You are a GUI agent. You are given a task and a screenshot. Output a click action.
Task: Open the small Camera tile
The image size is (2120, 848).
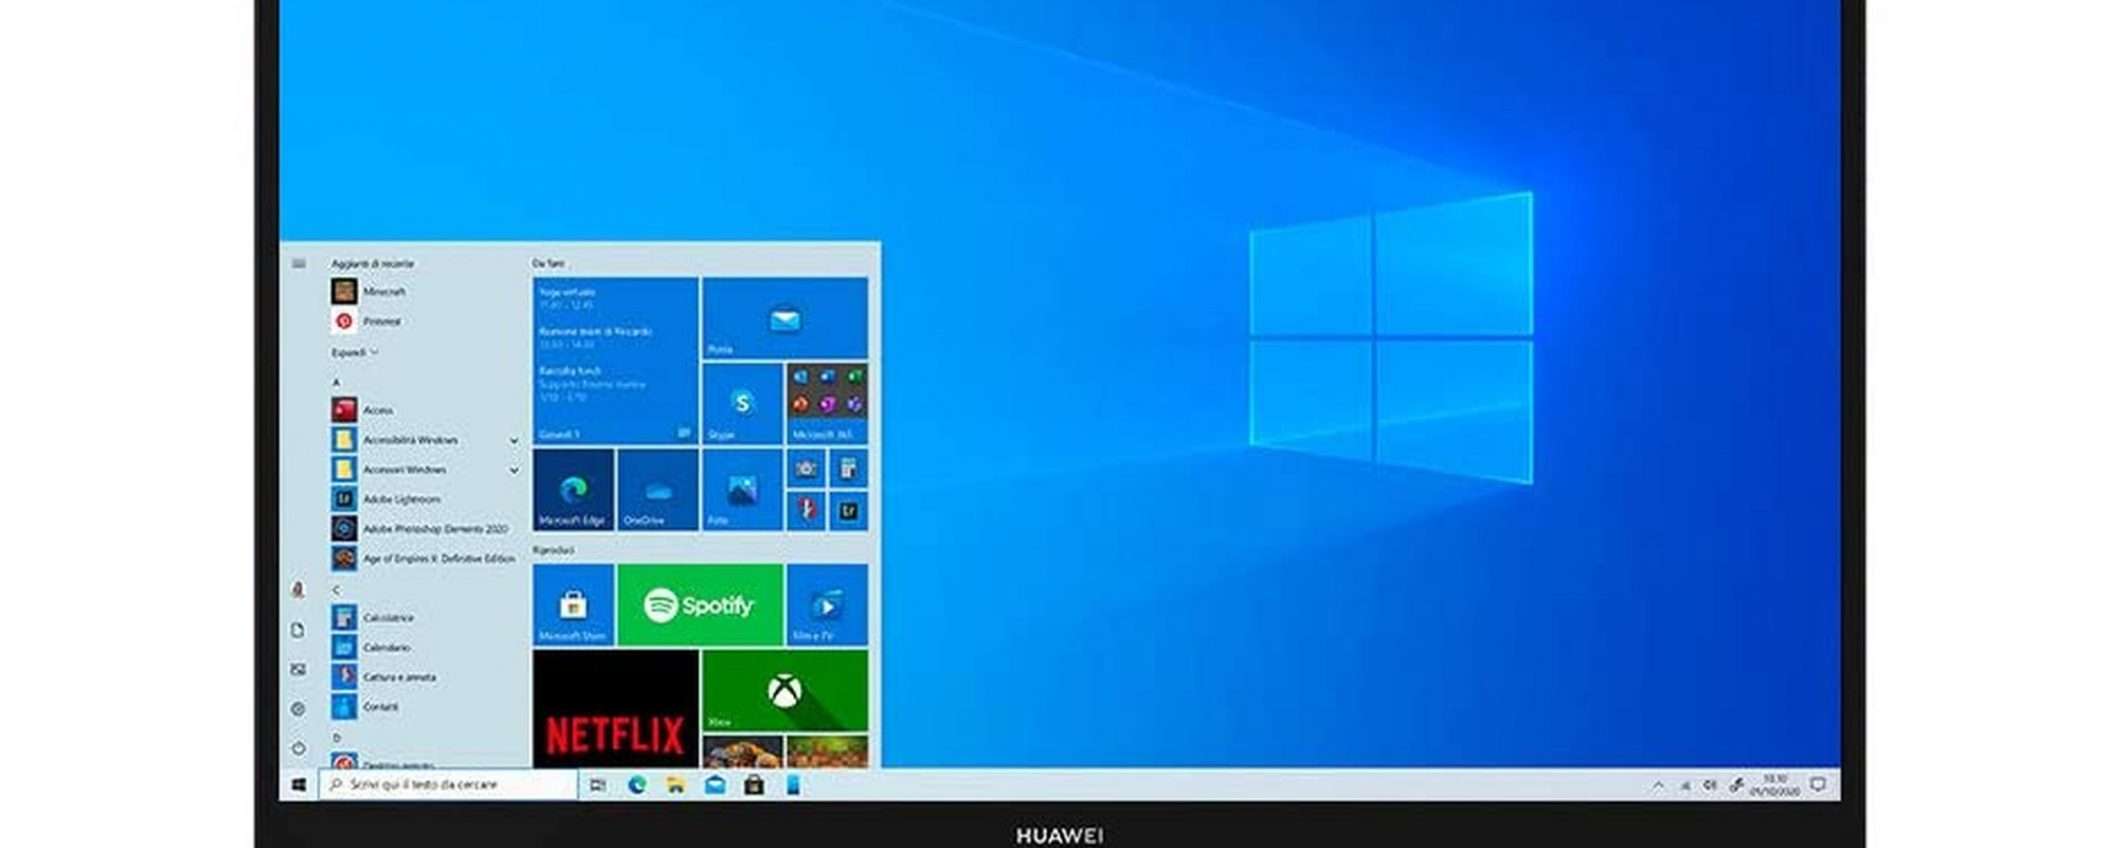(x=806, y=468)
